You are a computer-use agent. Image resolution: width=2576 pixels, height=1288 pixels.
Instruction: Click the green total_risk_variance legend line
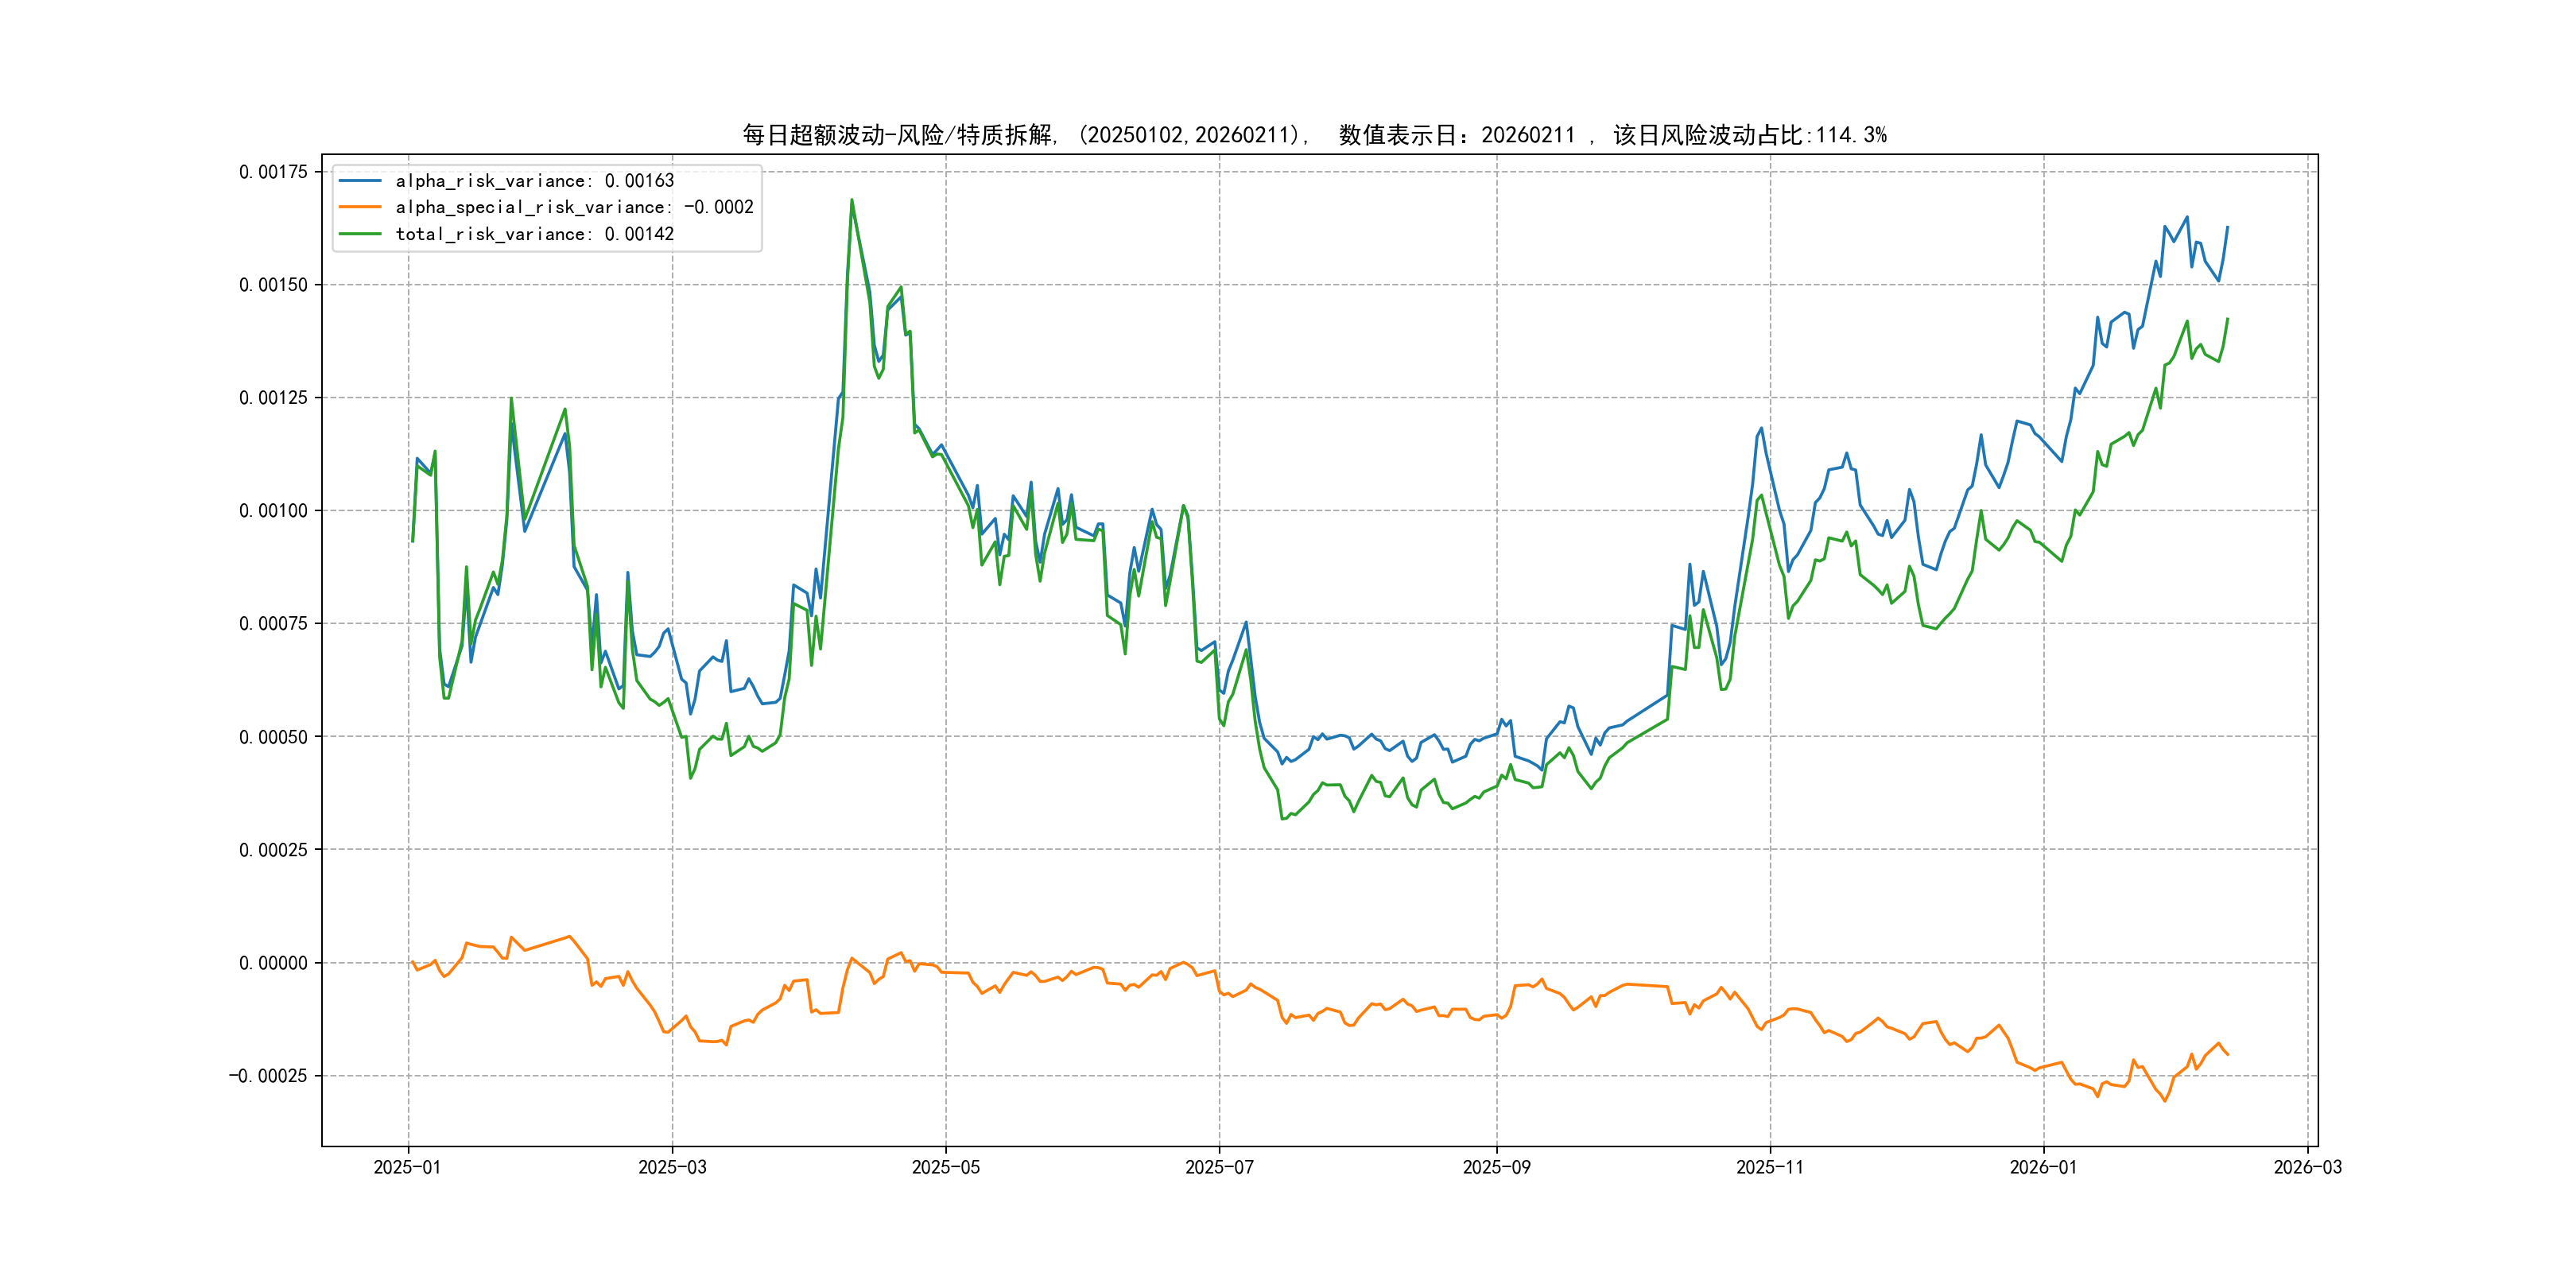[360, 234]
